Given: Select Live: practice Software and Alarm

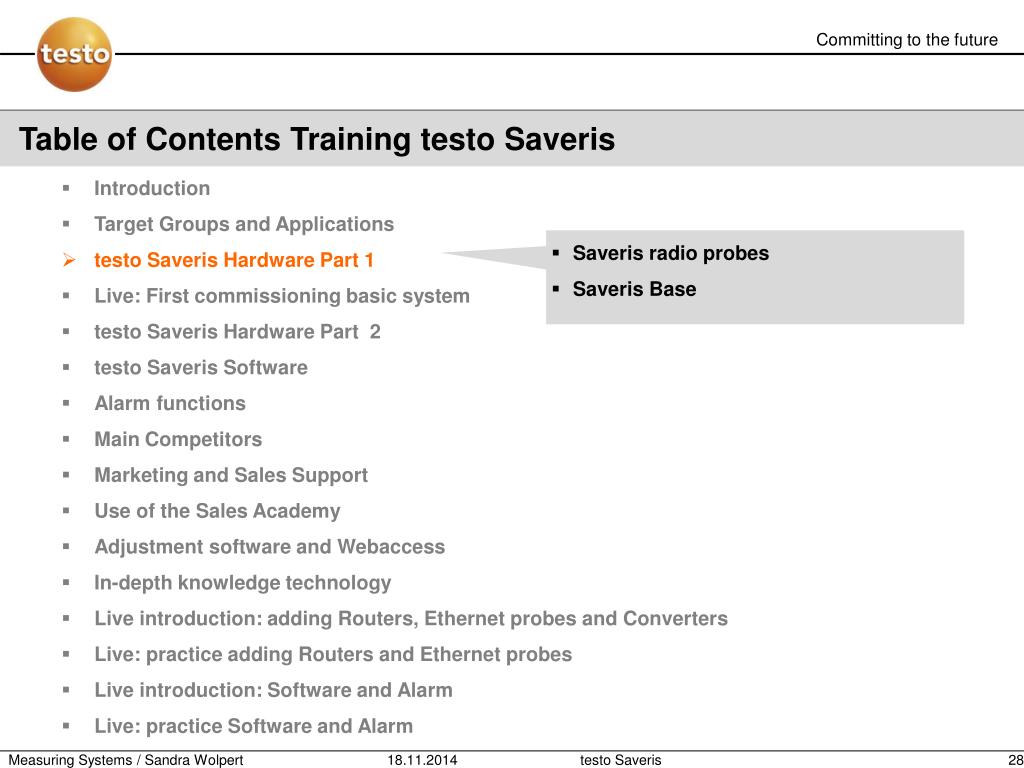Looking at the screenshot, I should (253, 726).
